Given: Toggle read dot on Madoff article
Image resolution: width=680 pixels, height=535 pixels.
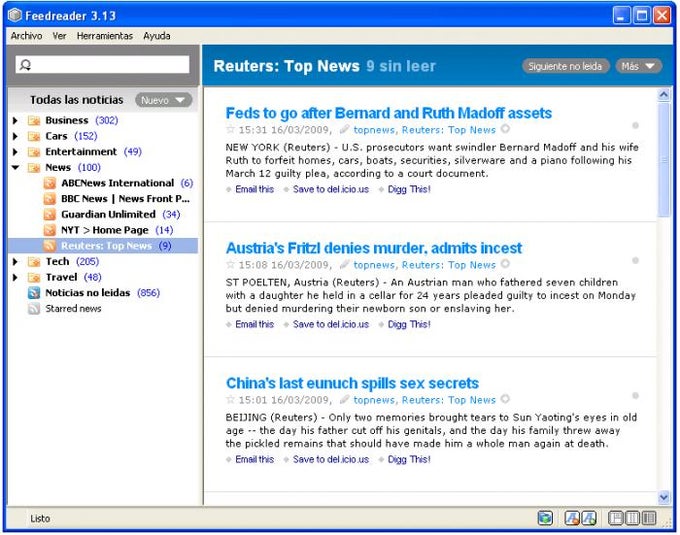Looking at the screenshot, I should (x=635, y=125).
